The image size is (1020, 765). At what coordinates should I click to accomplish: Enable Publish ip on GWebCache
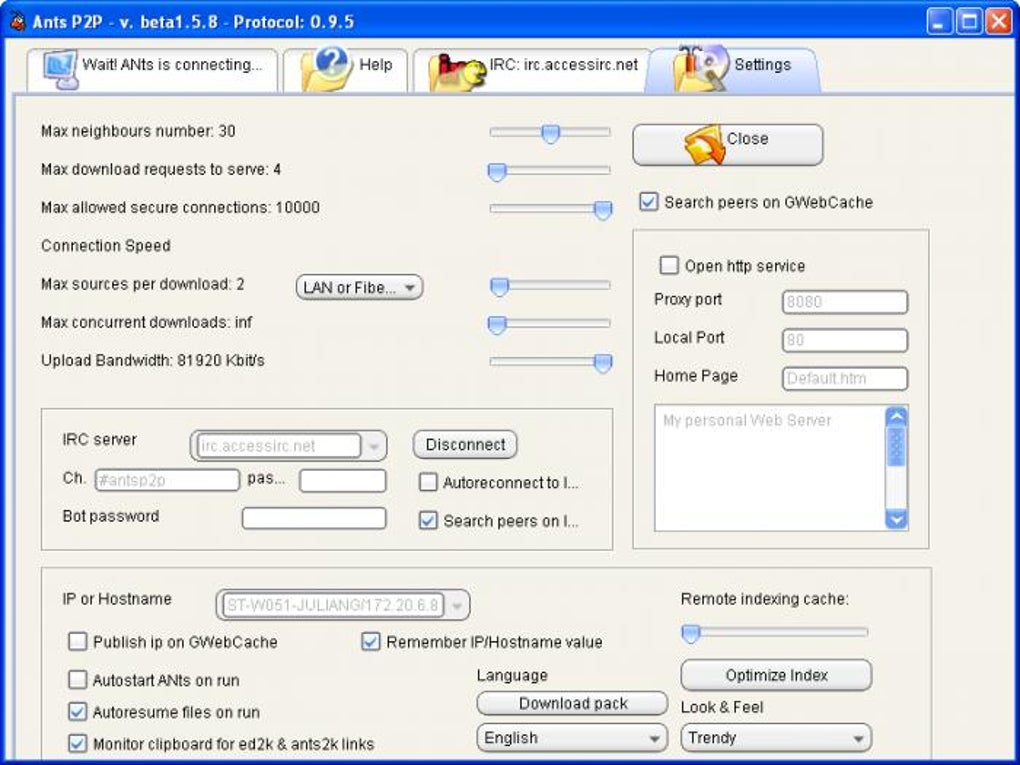click(77, 641)
